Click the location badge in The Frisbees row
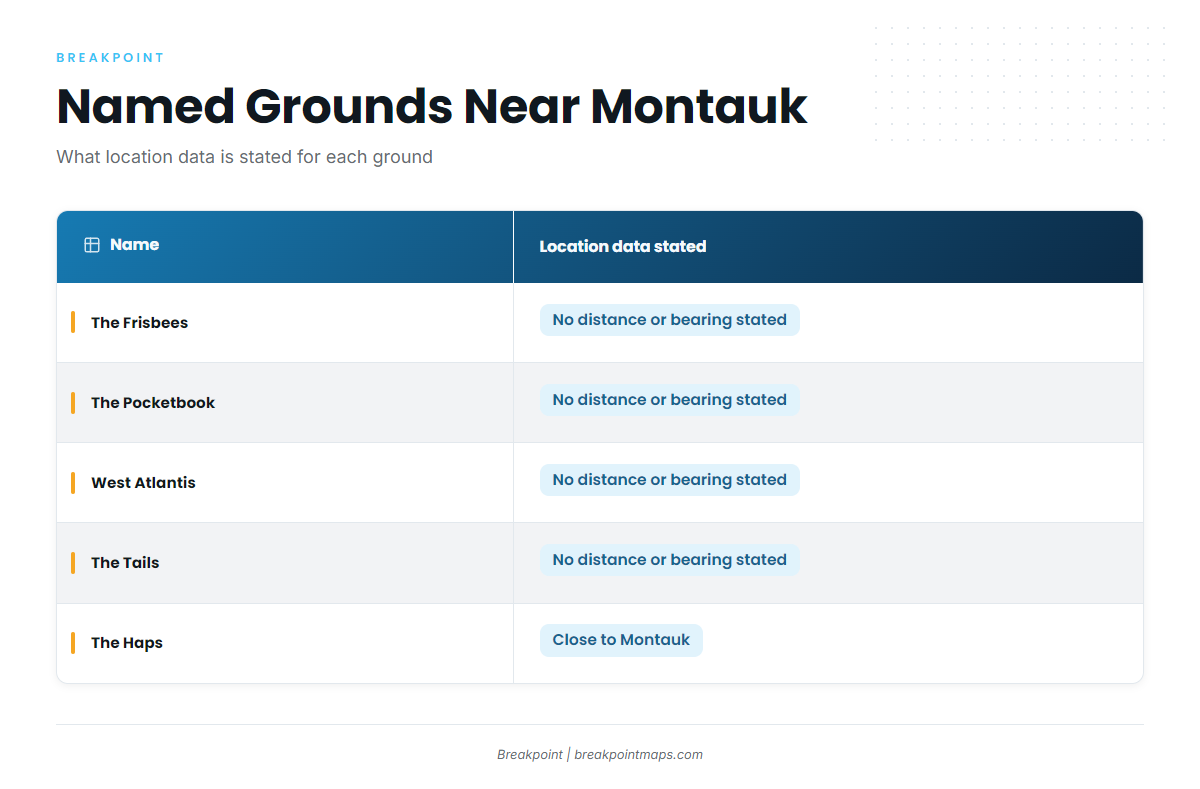 (670, 320)
